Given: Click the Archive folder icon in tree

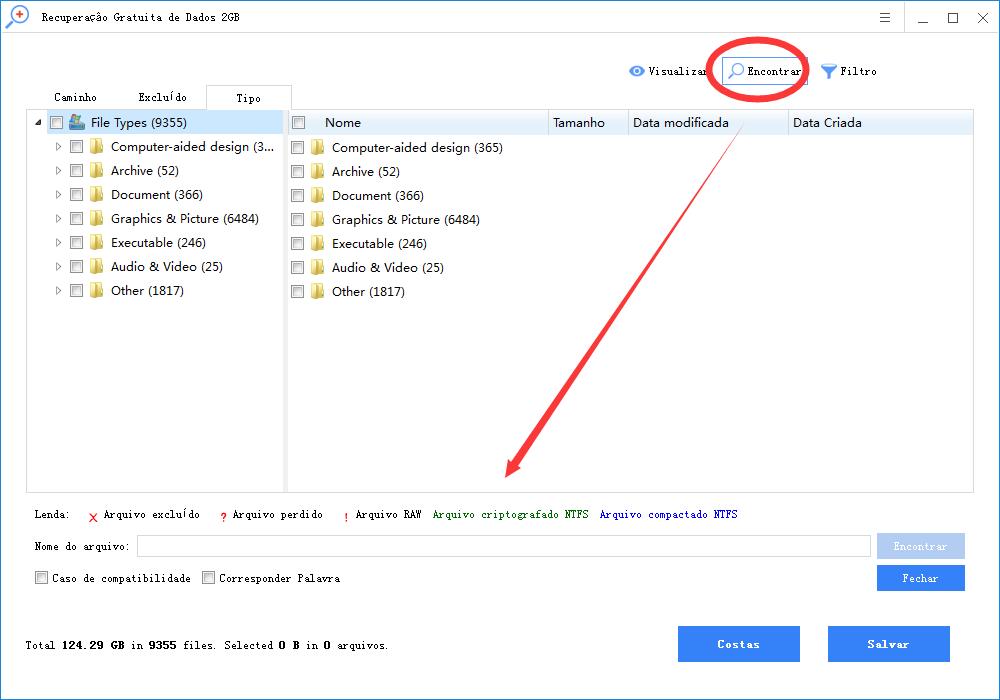Looking at the screenshot, I should point(97,171).
